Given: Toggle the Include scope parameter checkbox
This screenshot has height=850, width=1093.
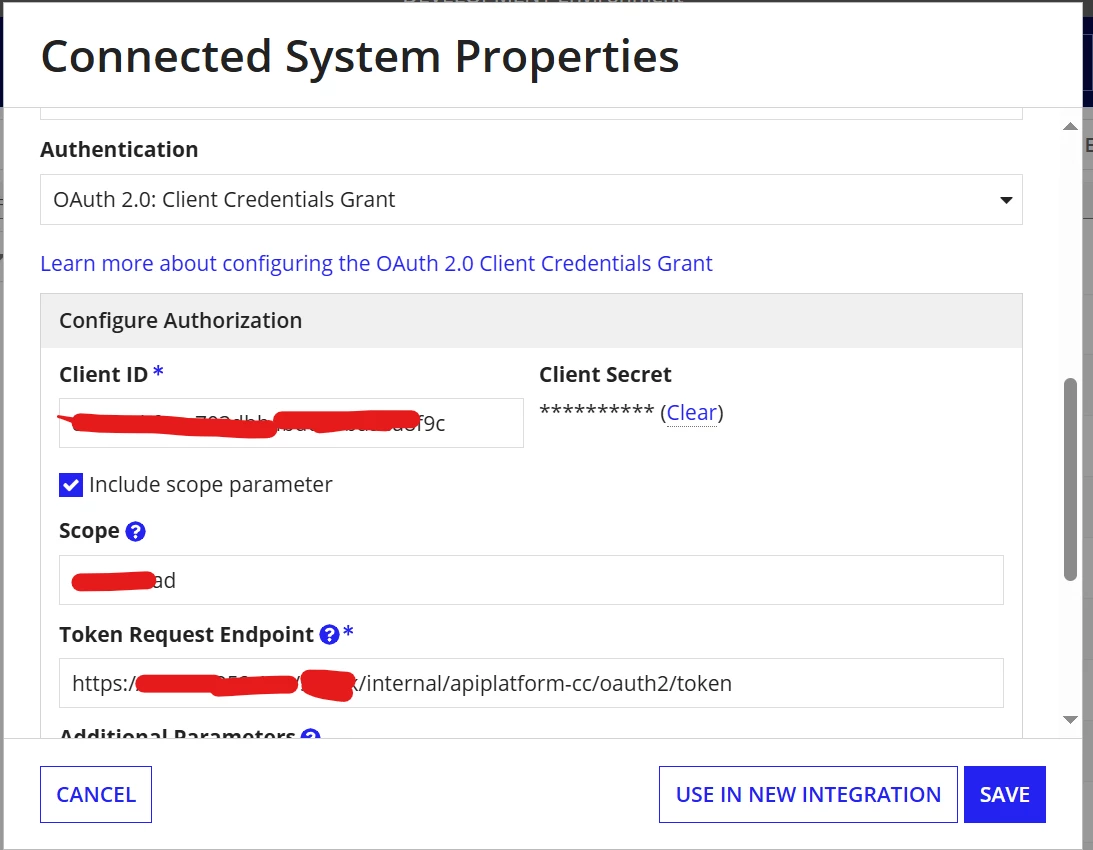Looking at the screenshot, I should point(71,485).
